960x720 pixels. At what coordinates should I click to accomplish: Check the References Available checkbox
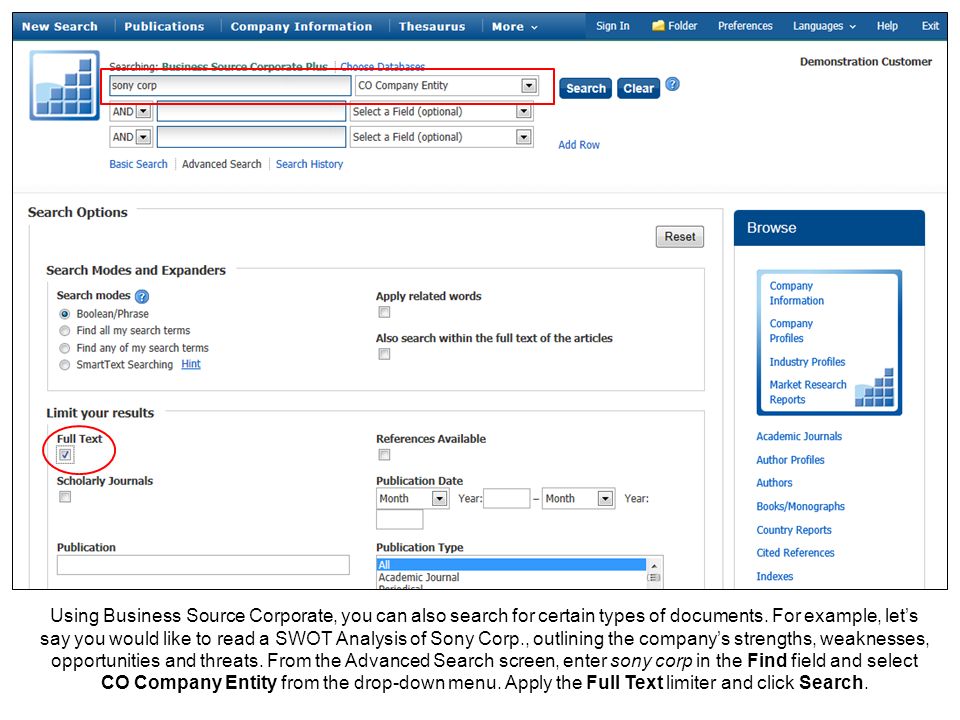[384, 454]
